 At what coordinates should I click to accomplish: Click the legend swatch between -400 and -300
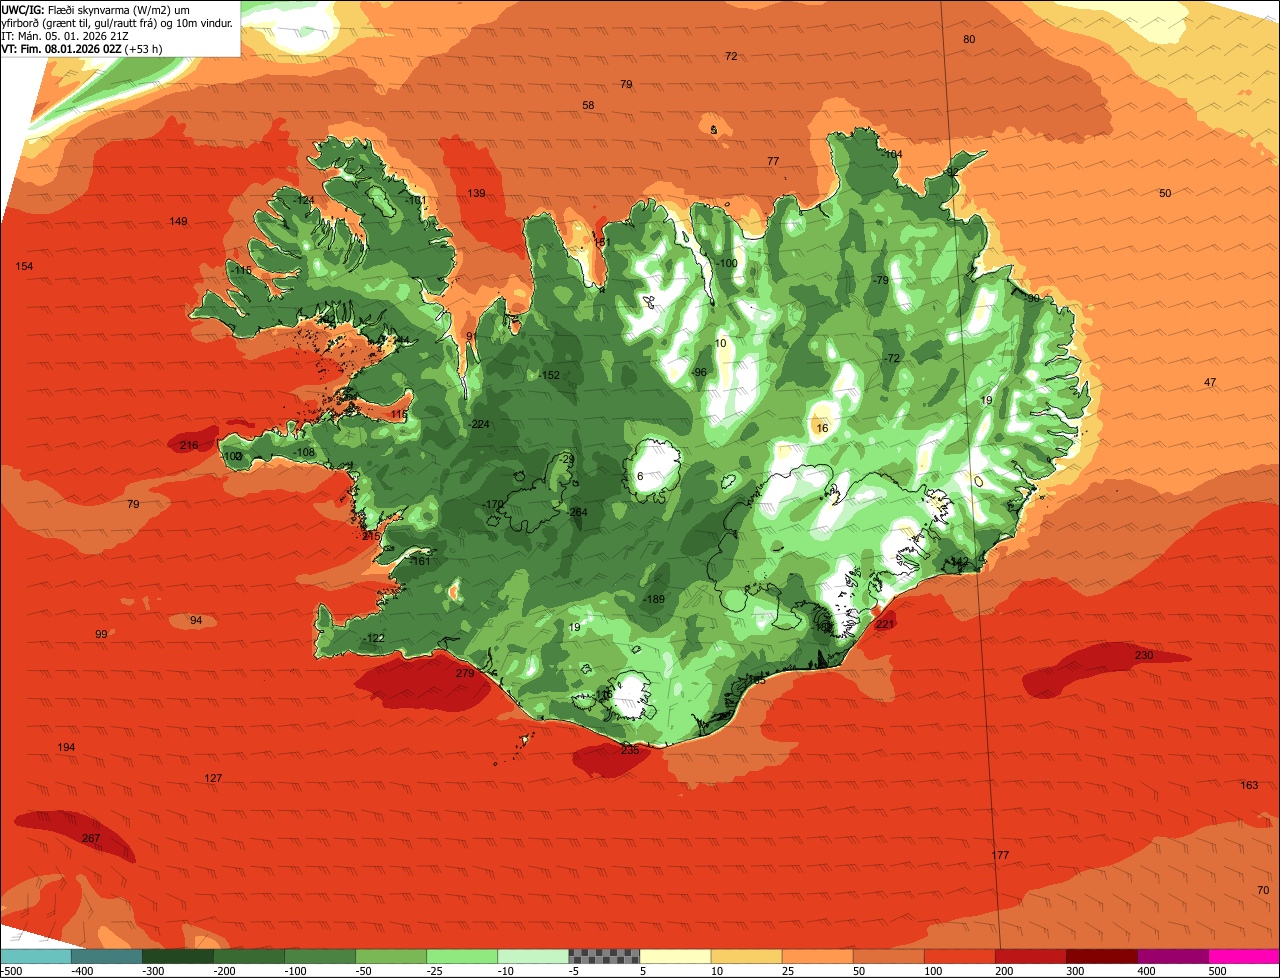(107, 956)
